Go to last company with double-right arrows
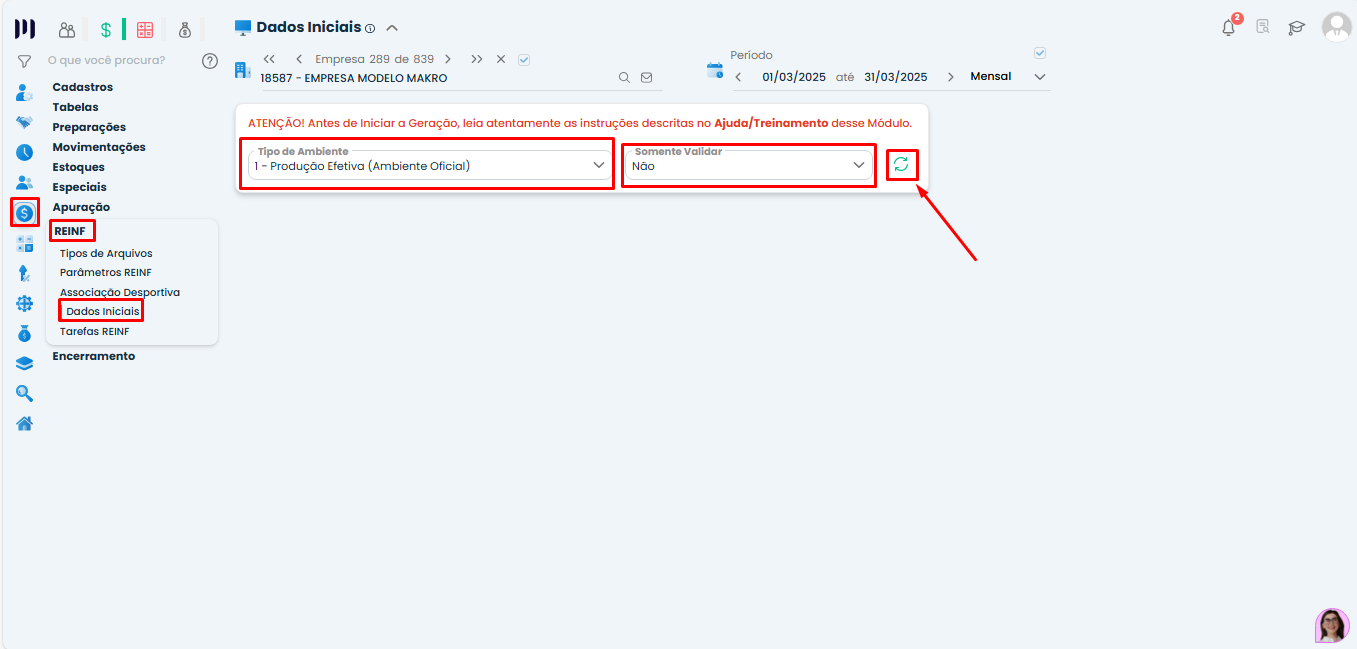Viewport: 1357px width, 649px height. click(x=477, y=59)
